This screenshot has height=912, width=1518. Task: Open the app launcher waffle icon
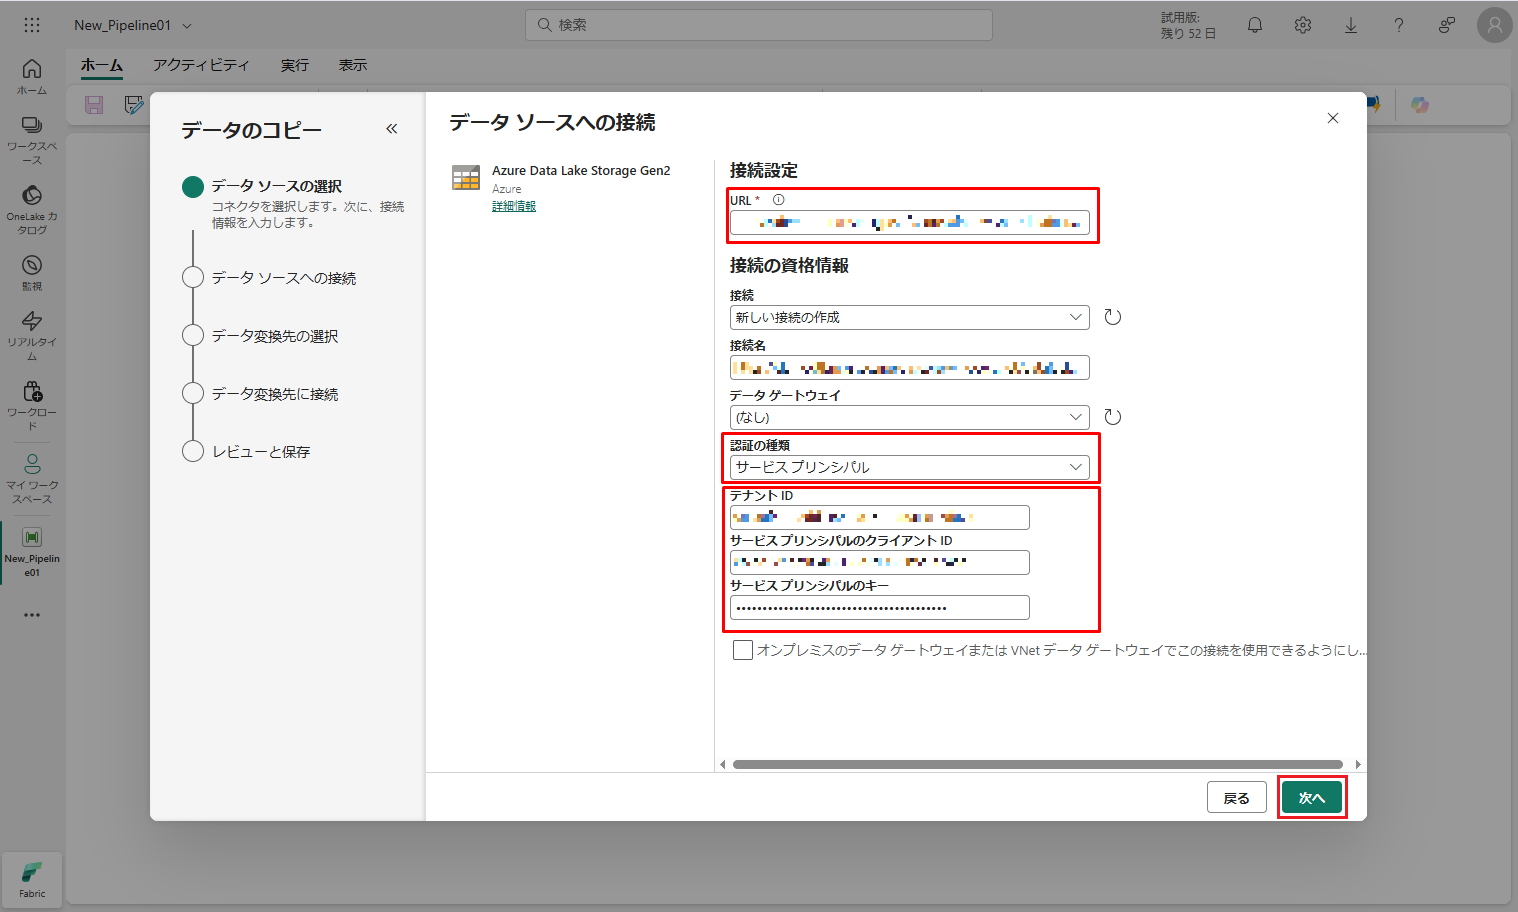[x=32, y=25]
